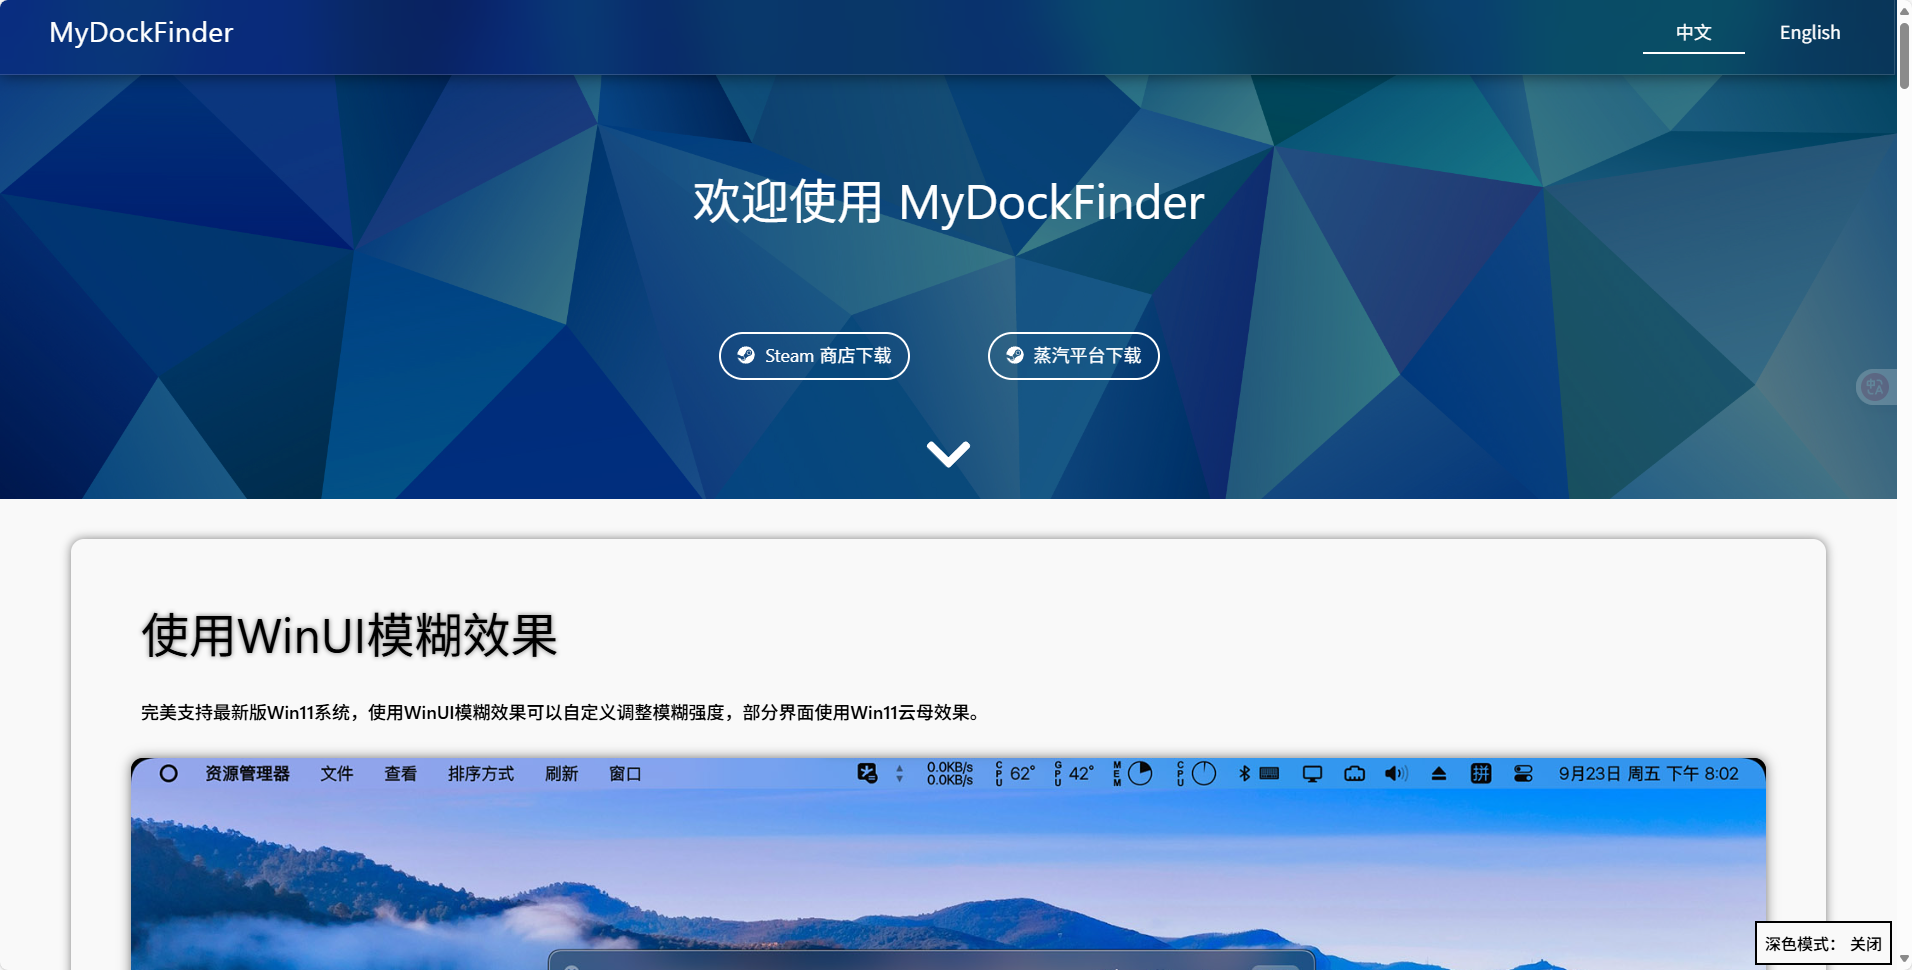Click the scrollbar down arrow
The width and height of the screenshot is (1912, 970).
[x=1904, y=959]
